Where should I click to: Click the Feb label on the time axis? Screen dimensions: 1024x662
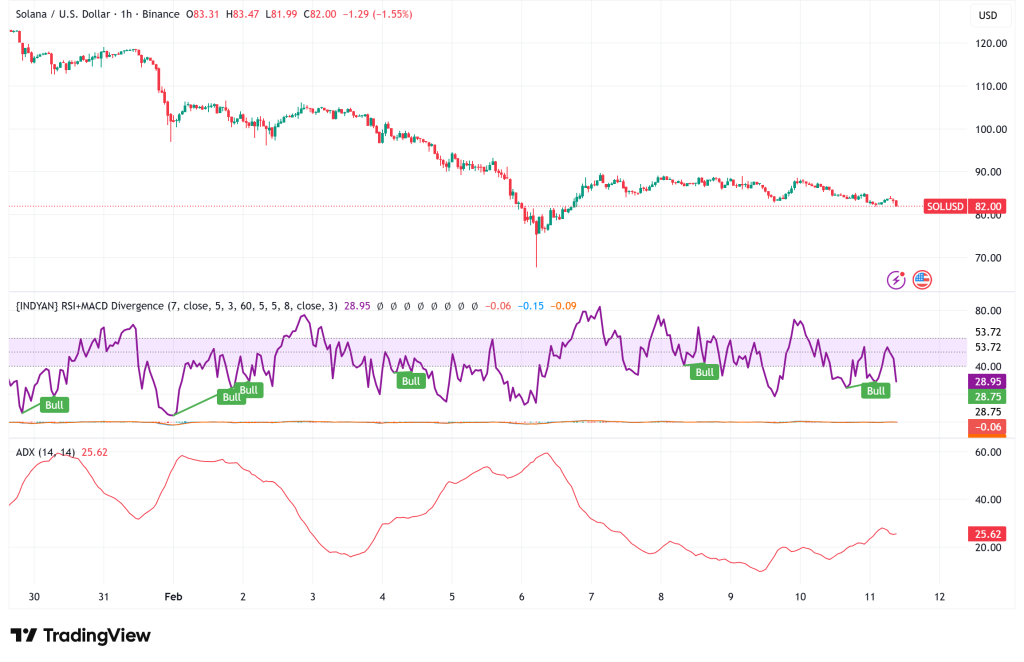[x=171, y=596]
